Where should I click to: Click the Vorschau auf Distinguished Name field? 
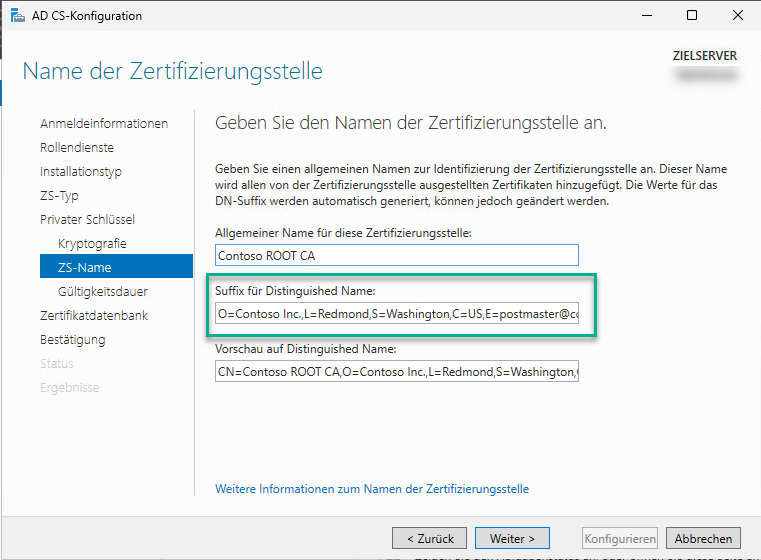[396, 372]
